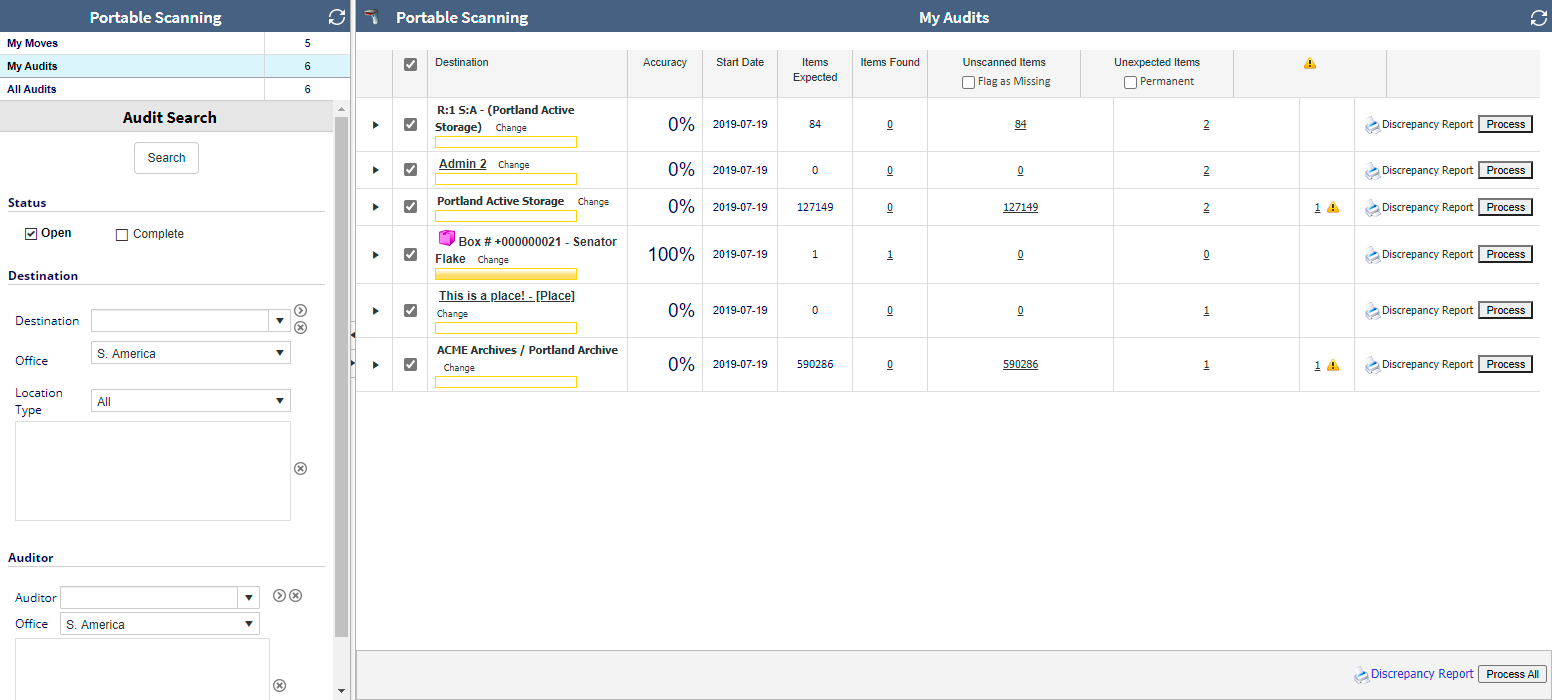Click printer icon in ACME Archives row

[1372, 365]
